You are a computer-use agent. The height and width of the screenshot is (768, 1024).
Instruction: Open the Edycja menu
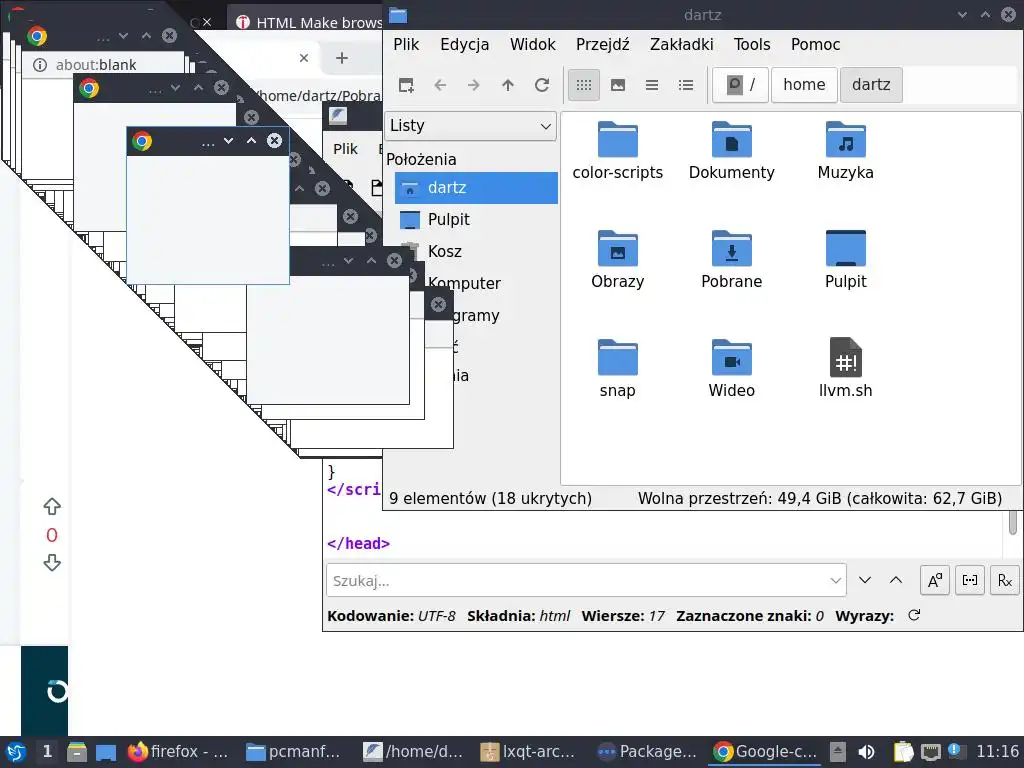[x=464, y=44]
